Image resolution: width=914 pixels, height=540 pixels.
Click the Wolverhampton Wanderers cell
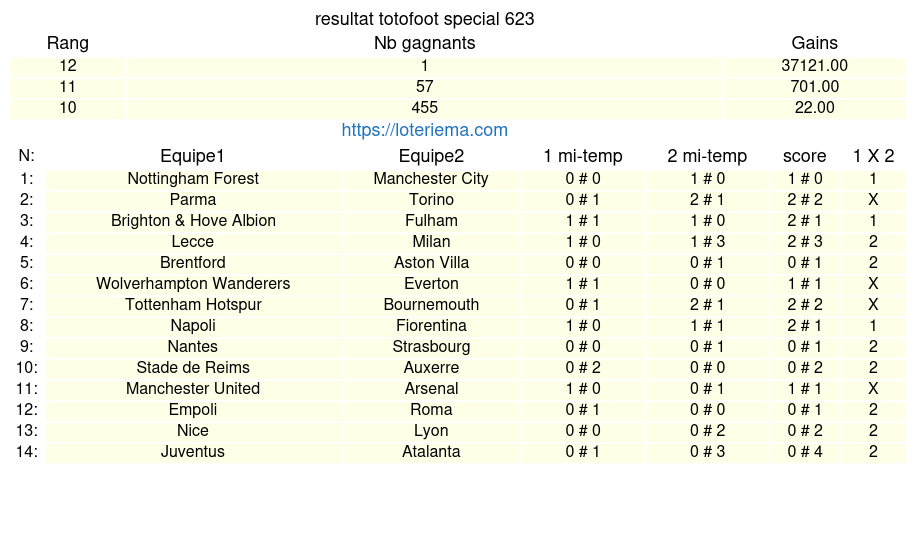pyautogui.click(x=192, y=284)
